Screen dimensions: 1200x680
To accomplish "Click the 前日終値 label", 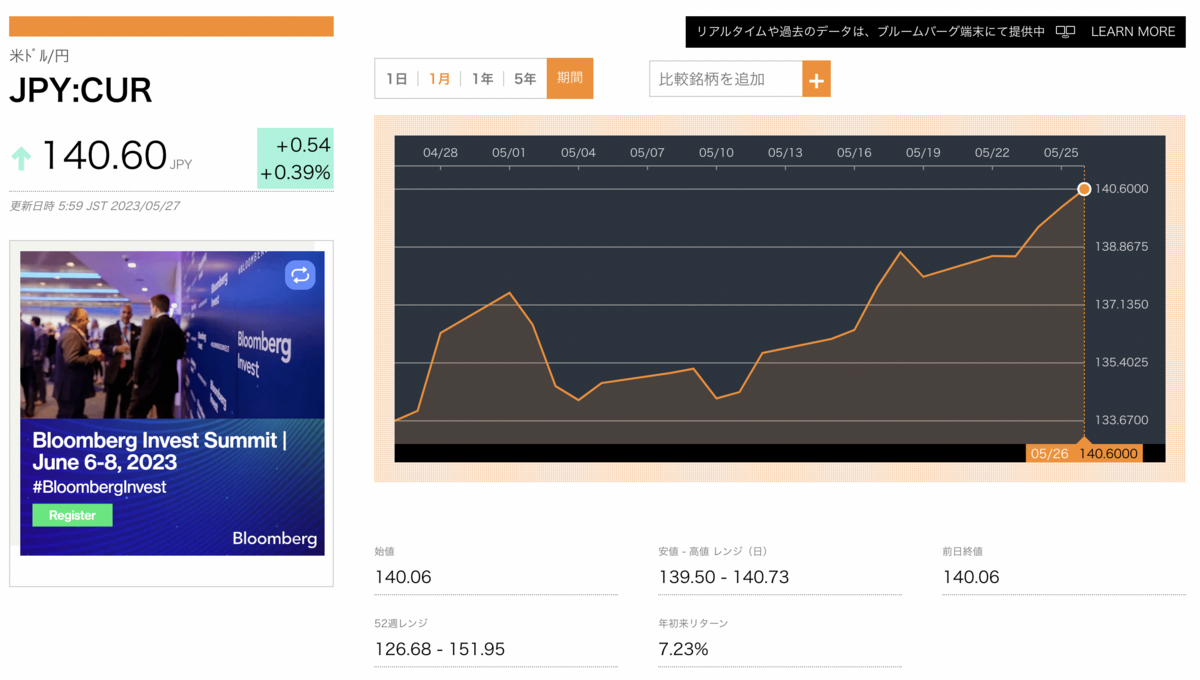I will (963, 551).
